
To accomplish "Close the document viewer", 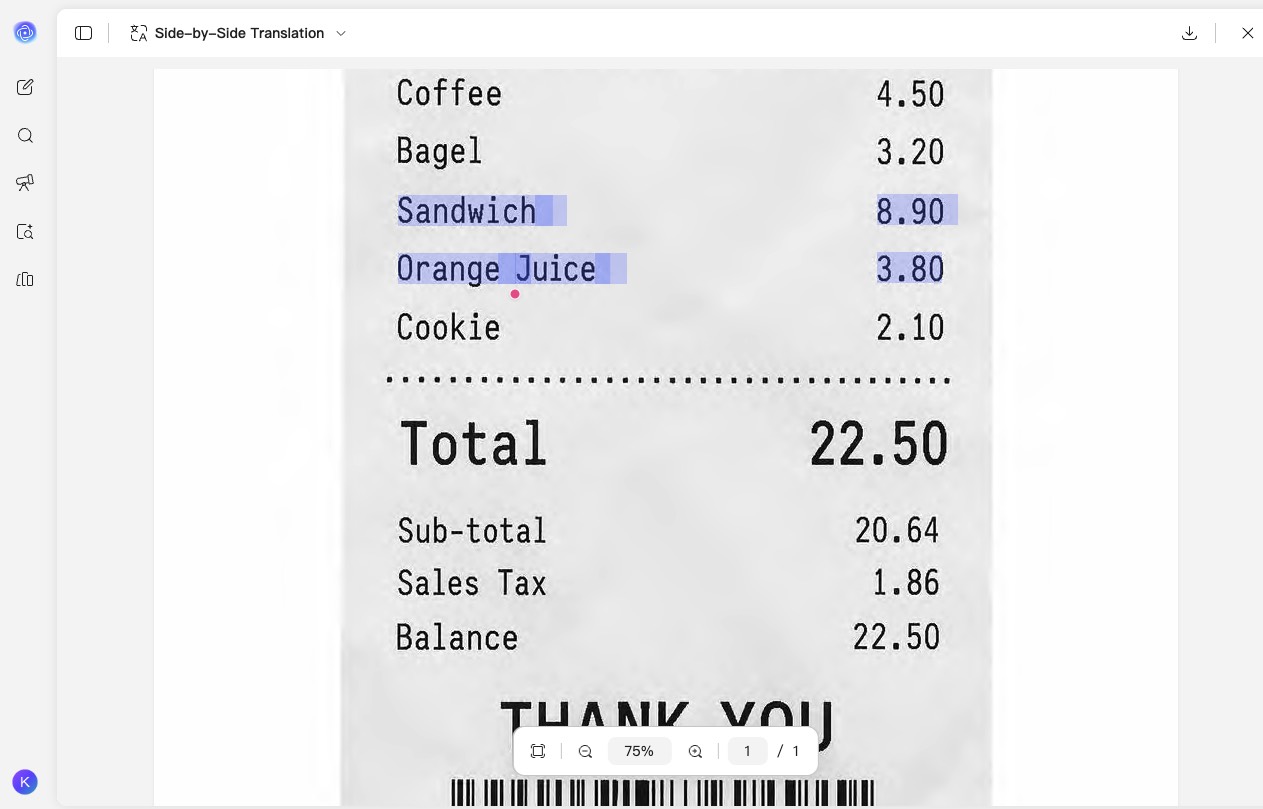I will pyautogui.click(x=1247, y=33).
